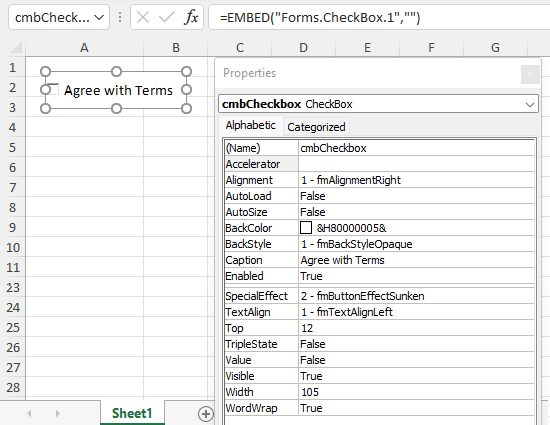Select row 1 header
Viewport: 550px width, 425px height.
pyautogui.click(x=13, y=67)
